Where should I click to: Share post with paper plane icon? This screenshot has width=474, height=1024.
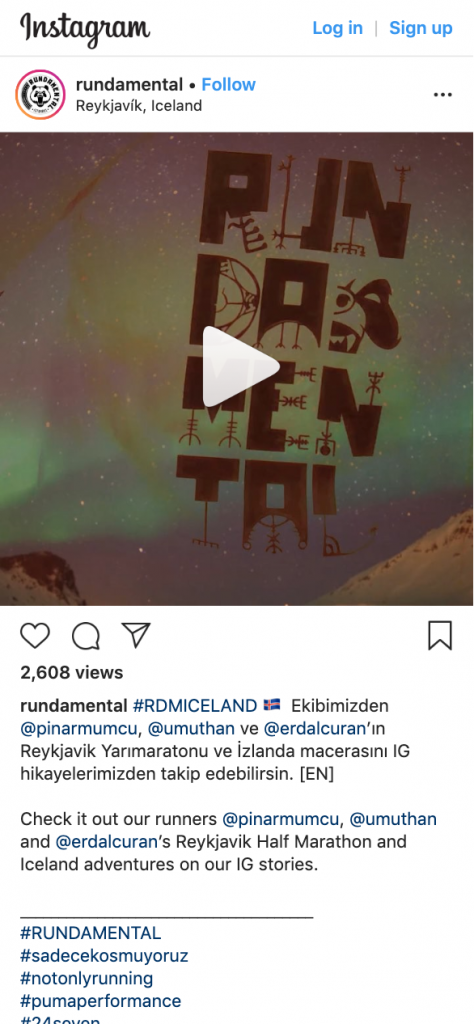tap(136, 635)
